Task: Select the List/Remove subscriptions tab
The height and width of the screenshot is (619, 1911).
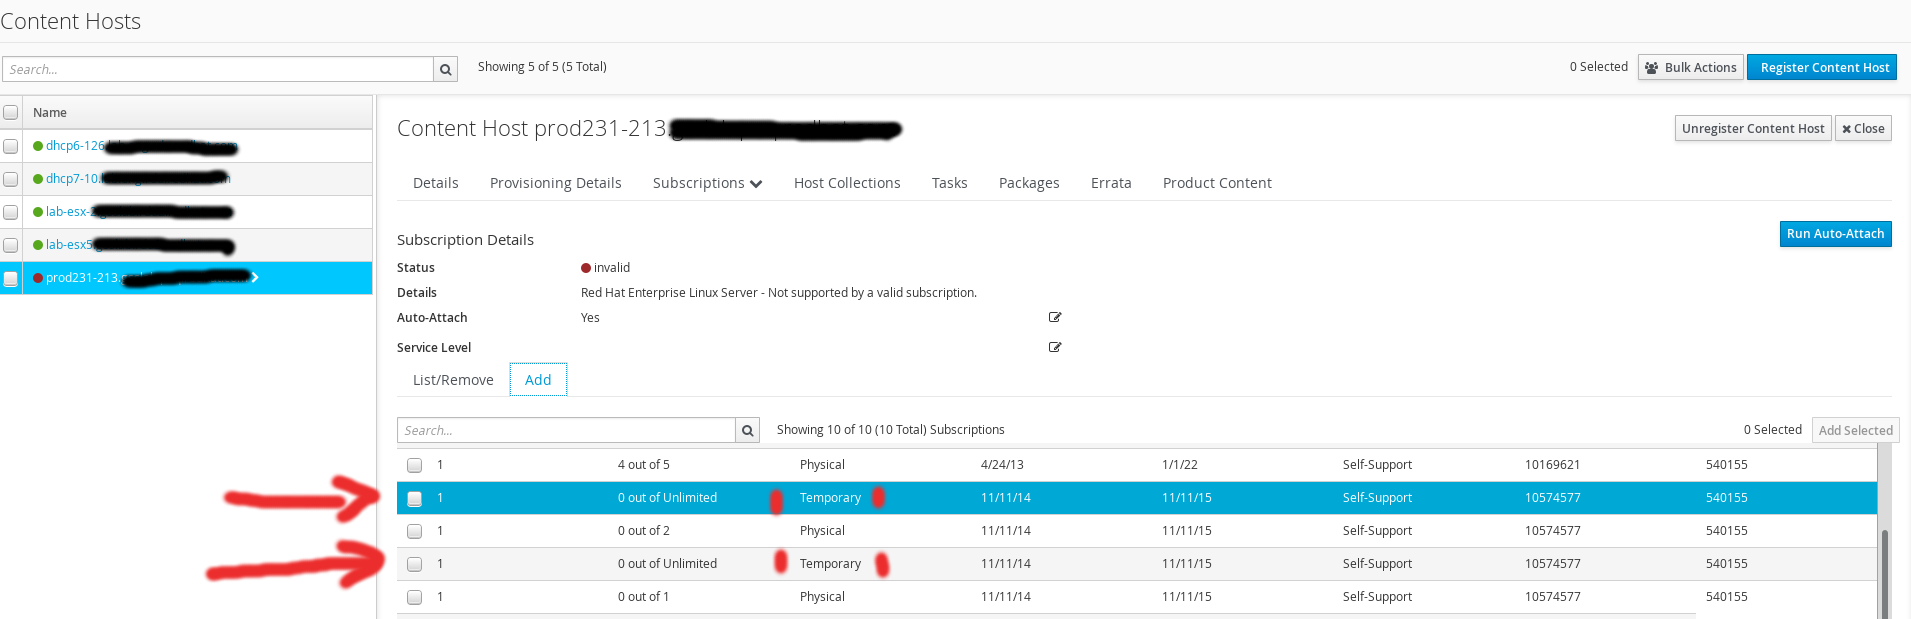Action: tap(453, 380)
